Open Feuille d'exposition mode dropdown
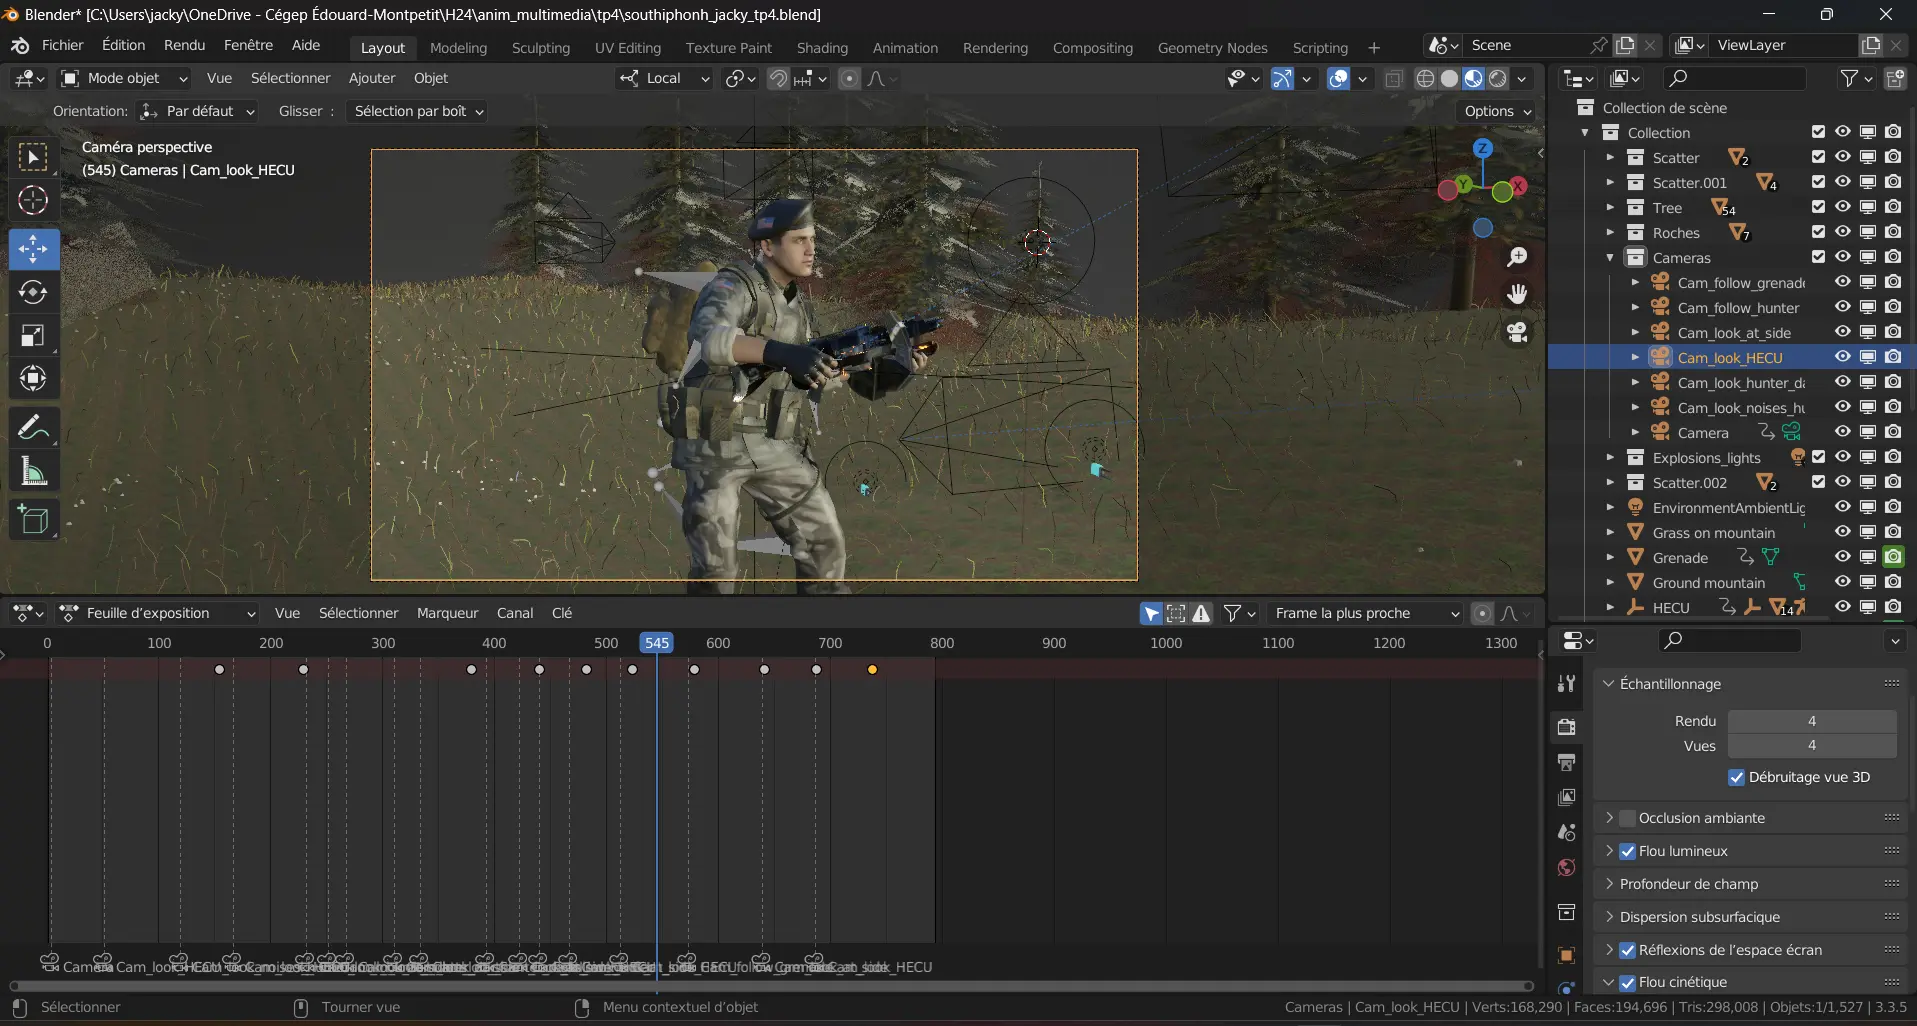1917x1026 pixels. coord(157,613)
